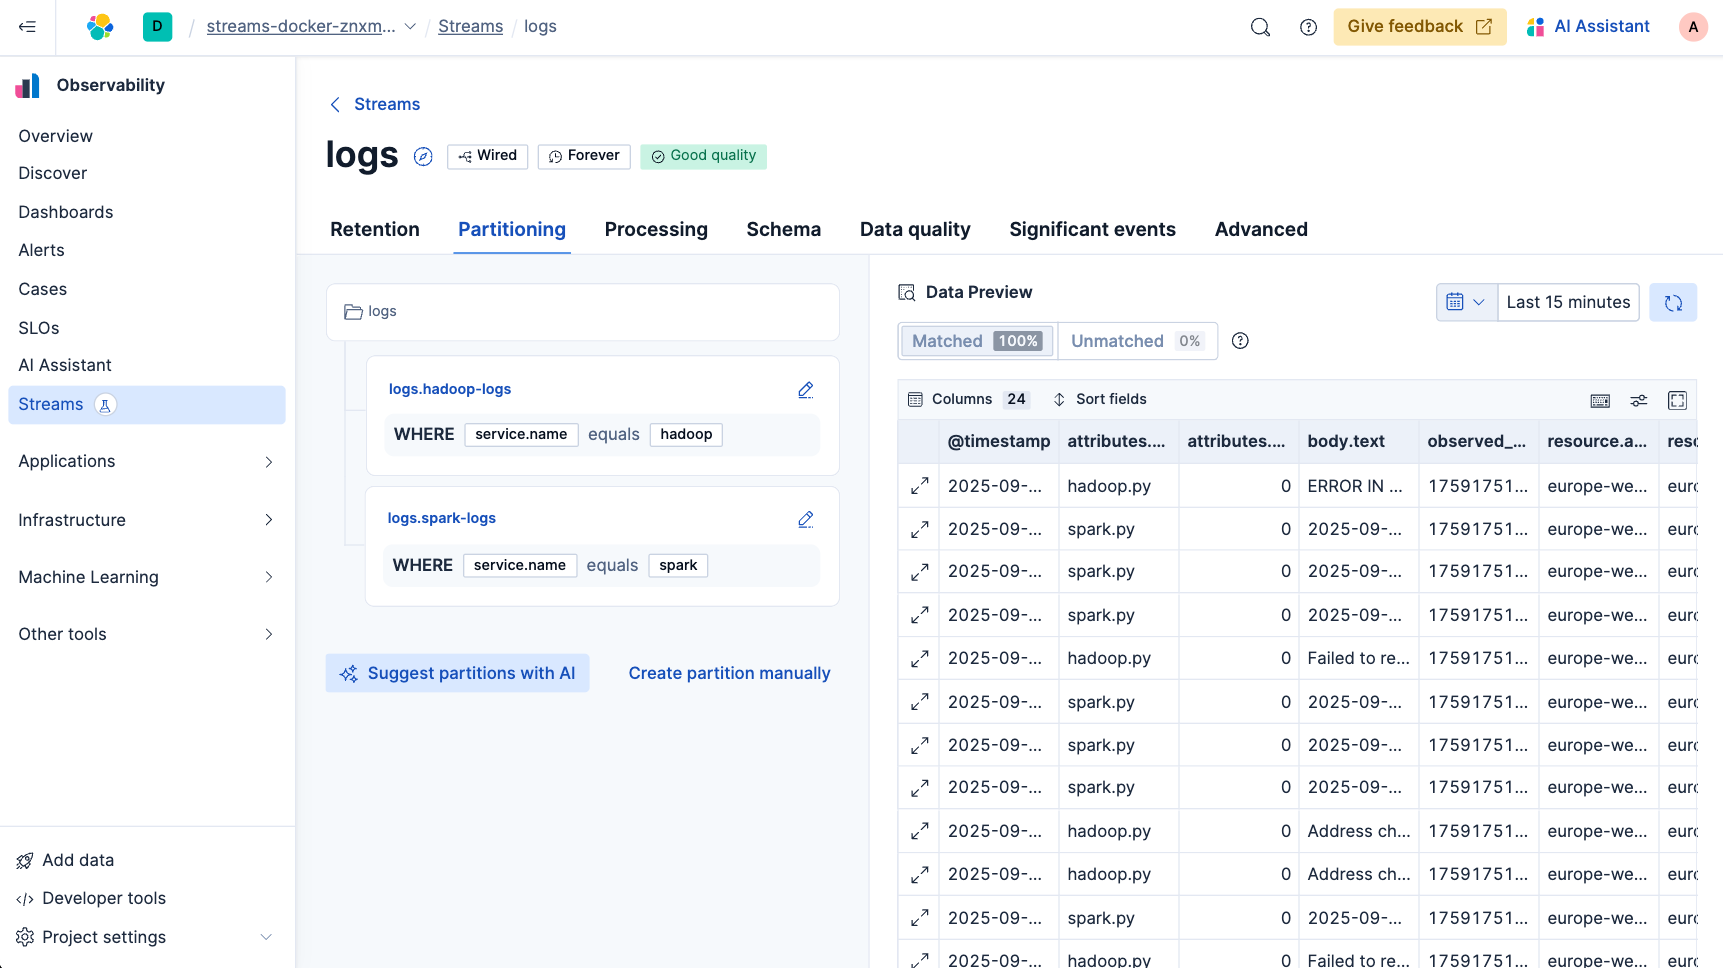The width and height of the screenshot is (1723, 968).
Task: Click Suggest partitions with AI
Action: click(x=457, y=673)
